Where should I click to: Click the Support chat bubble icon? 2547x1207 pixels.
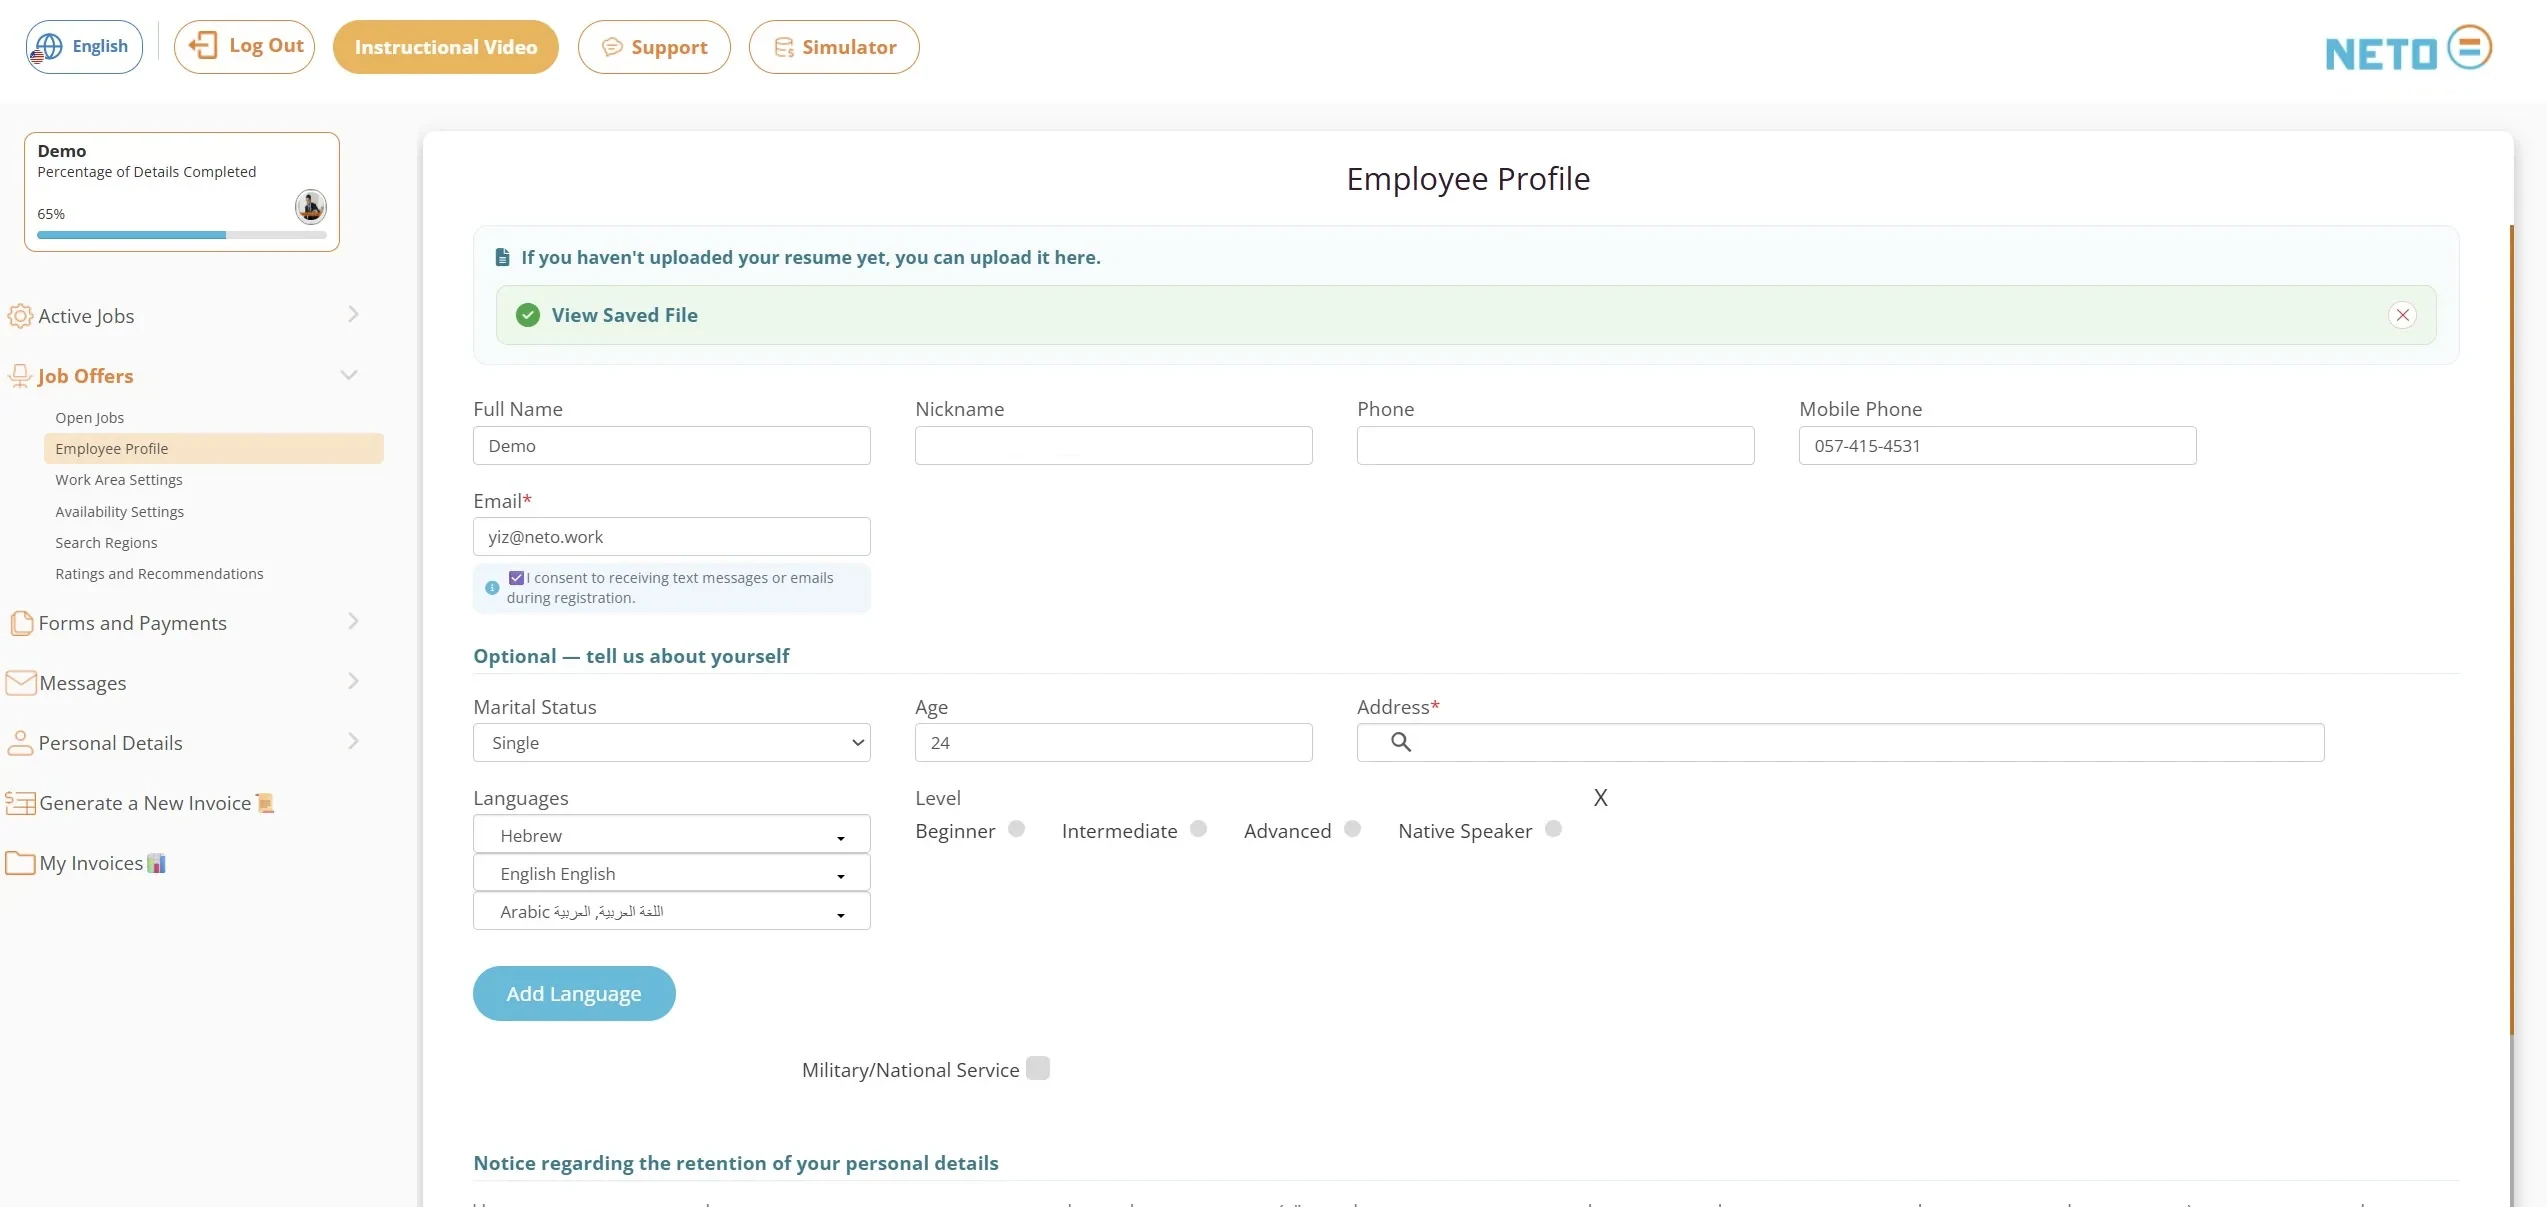click(x=612, y=47)
